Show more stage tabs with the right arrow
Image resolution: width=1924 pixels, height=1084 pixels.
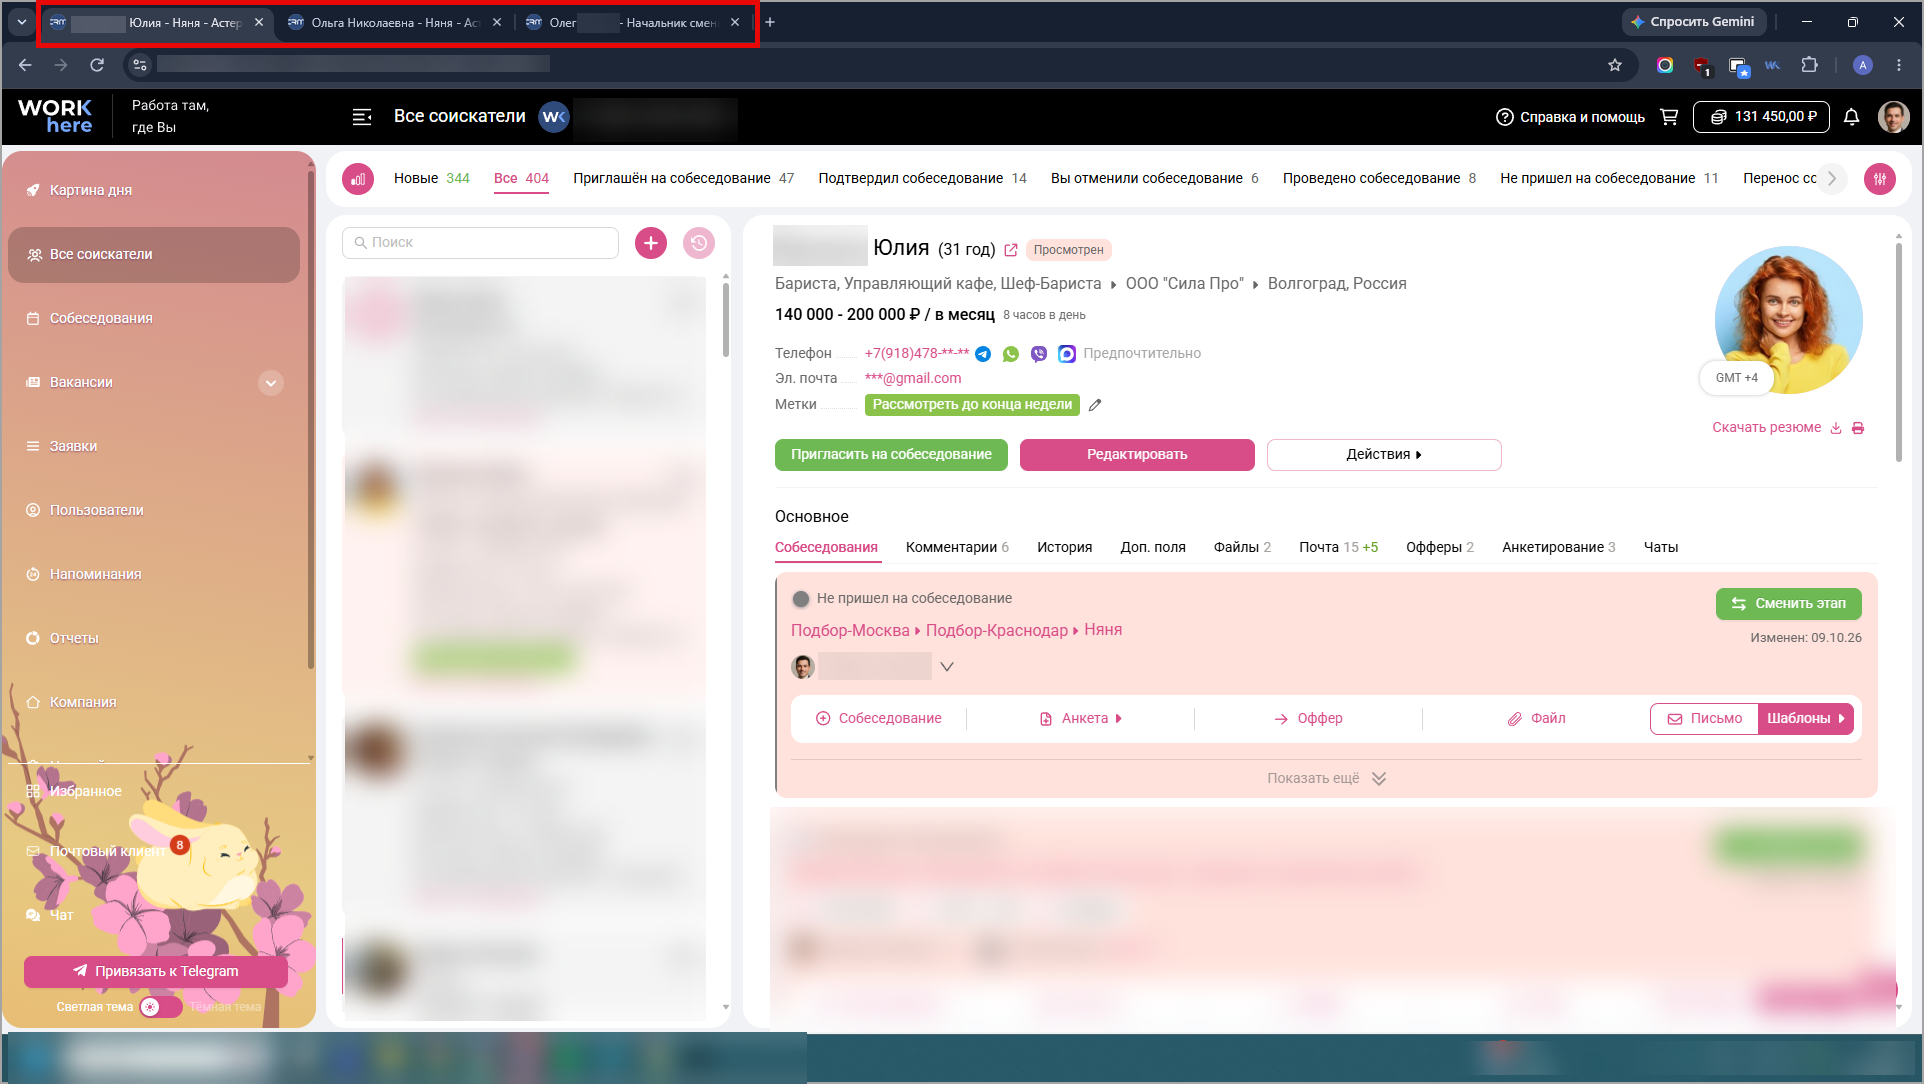pos(1832,179)
